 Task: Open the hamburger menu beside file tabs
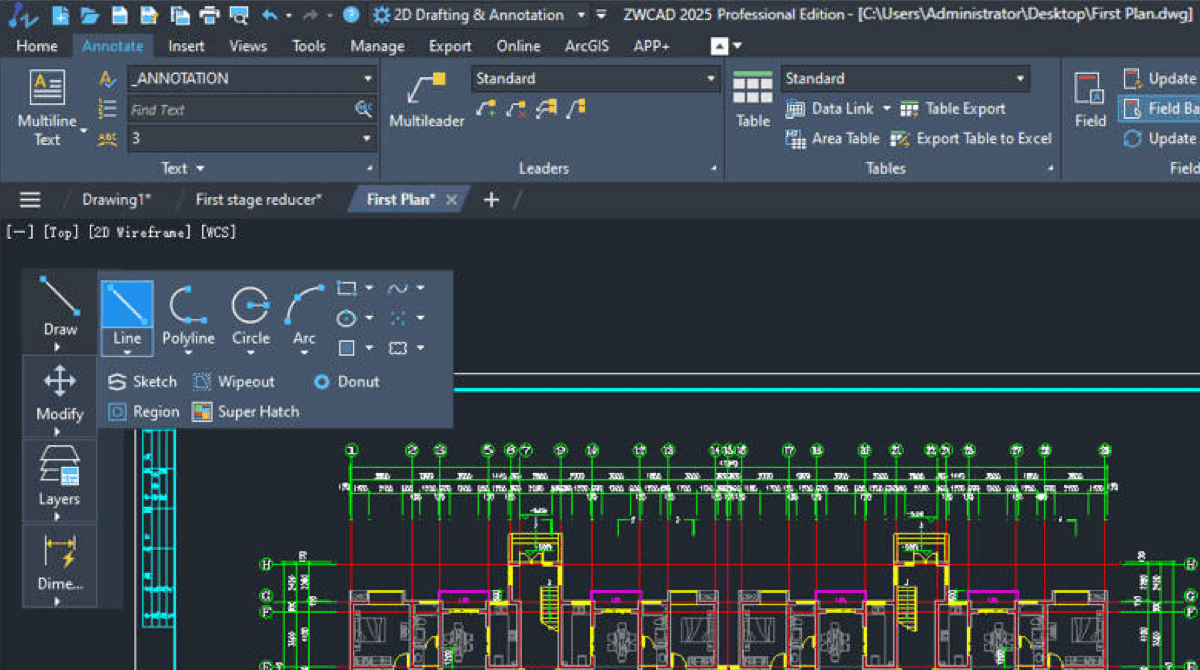(31, 200)
